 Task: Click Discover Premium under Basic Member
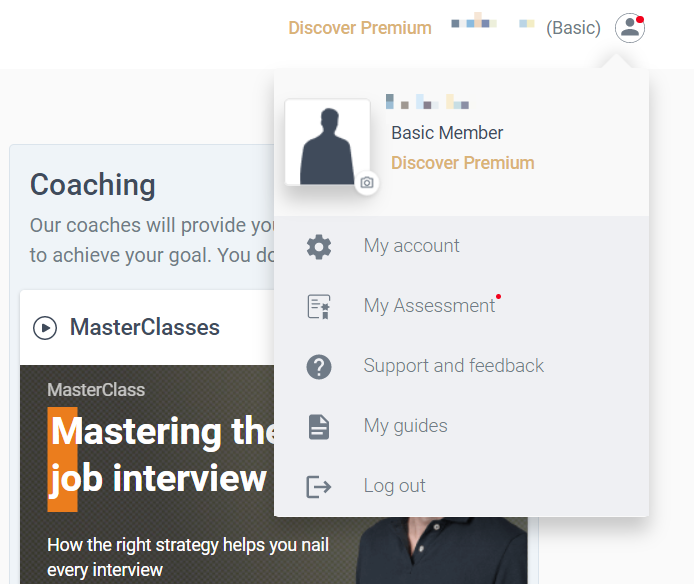click(463, 163)
